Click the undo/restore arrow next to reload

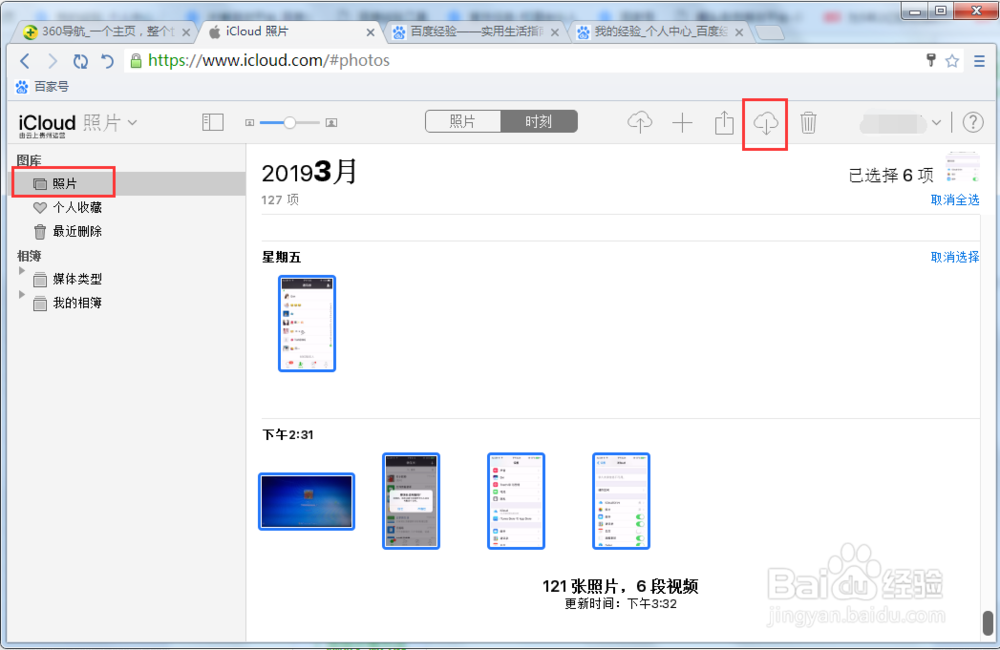coord(107,61)
